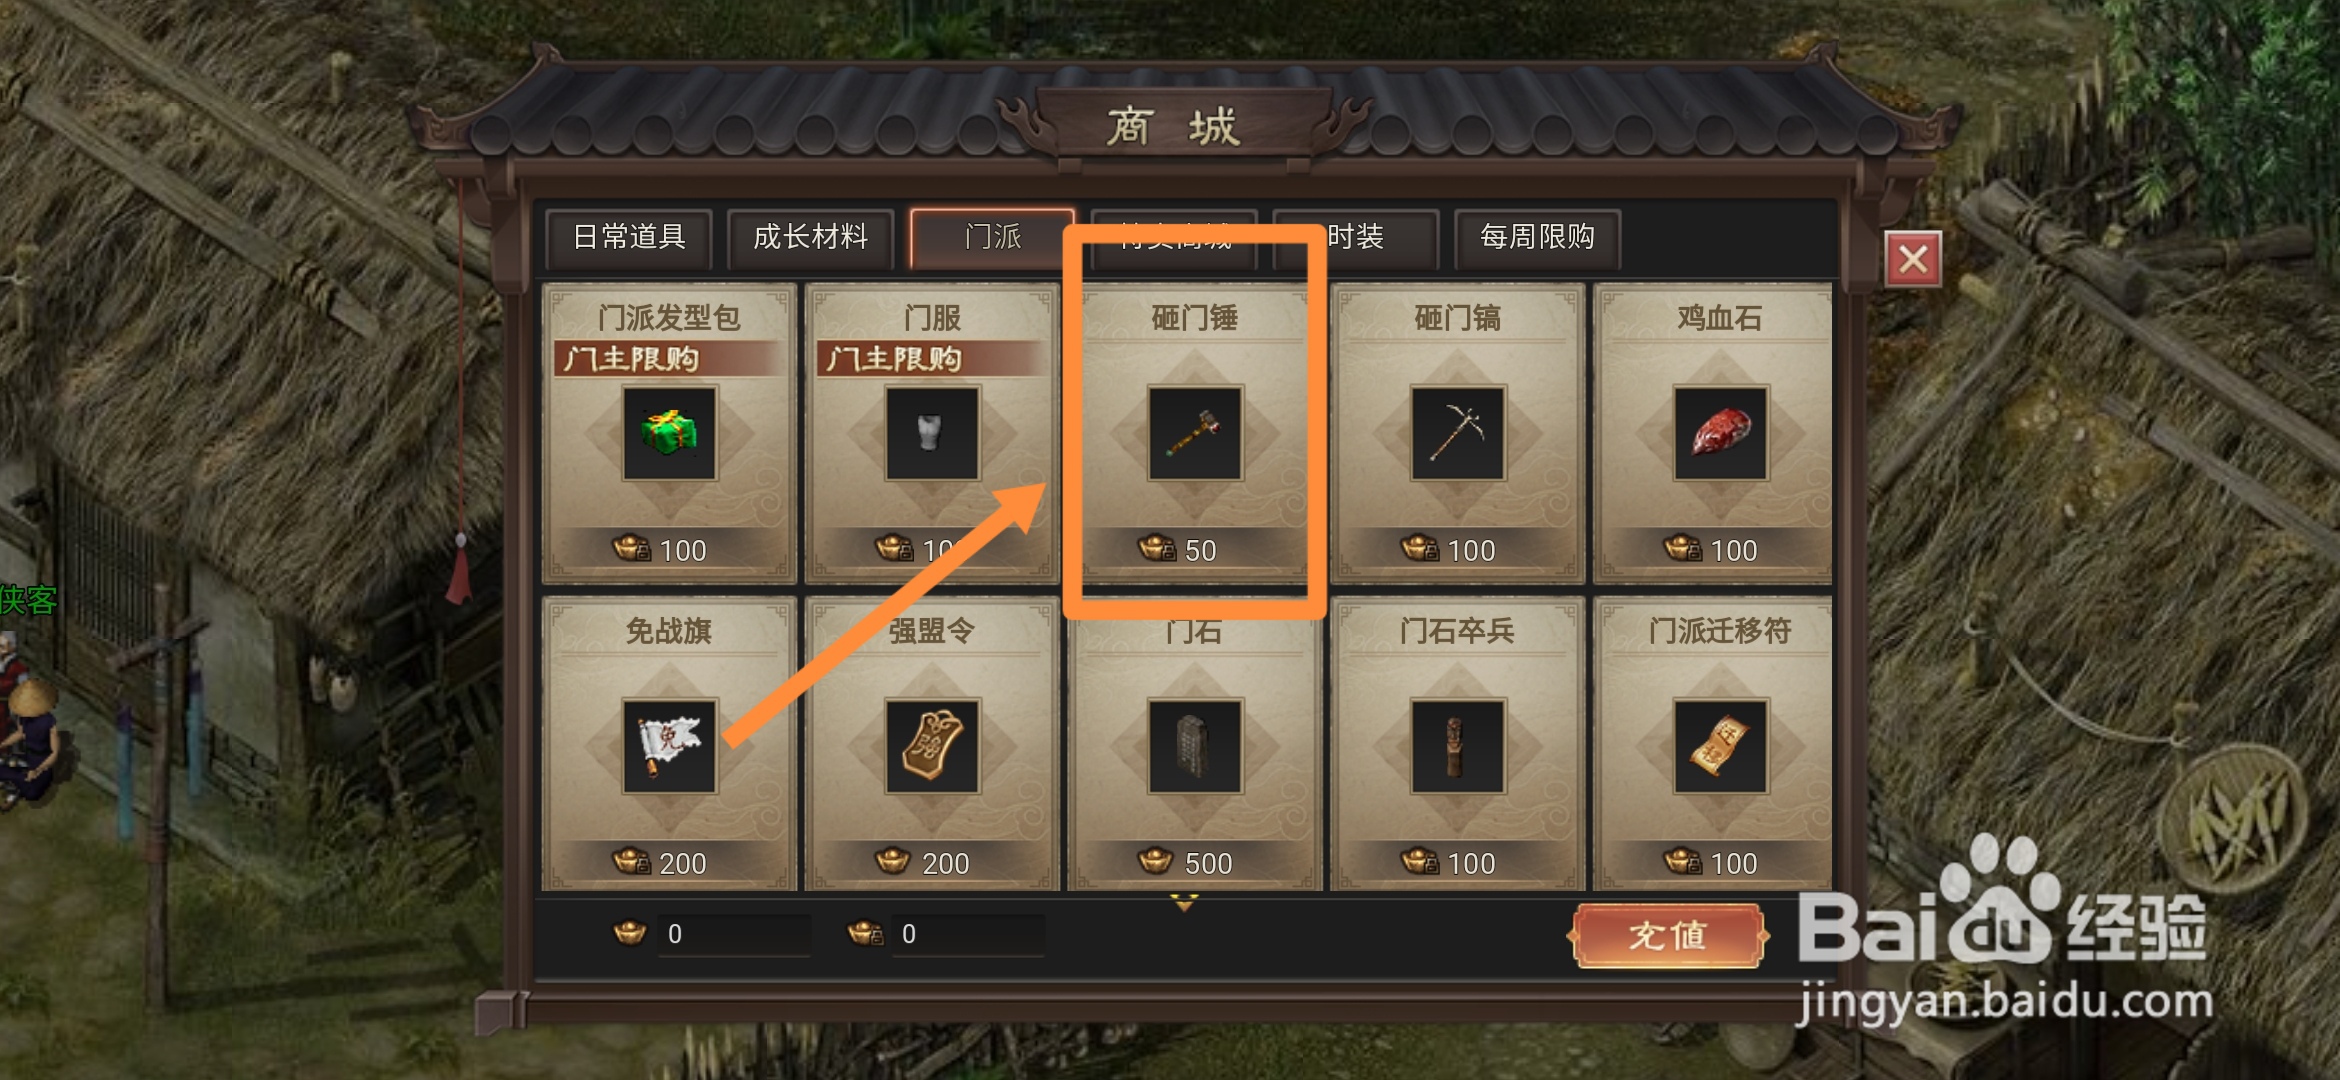Select the 门派 tab
2340x1080 pixels.
pos(992,238)
